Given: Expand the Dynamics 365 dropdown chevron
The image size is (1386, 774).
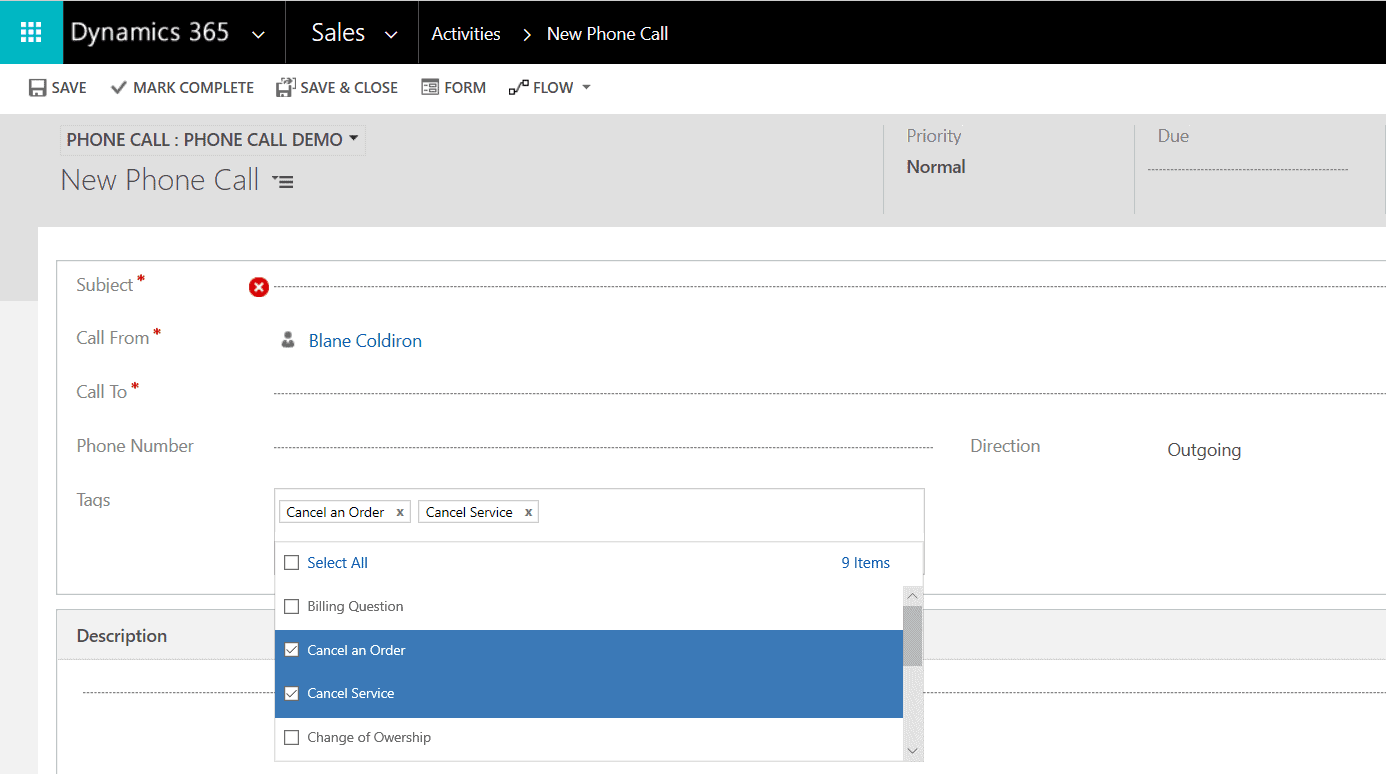Looking at the screenshot, I should point(258,34).
